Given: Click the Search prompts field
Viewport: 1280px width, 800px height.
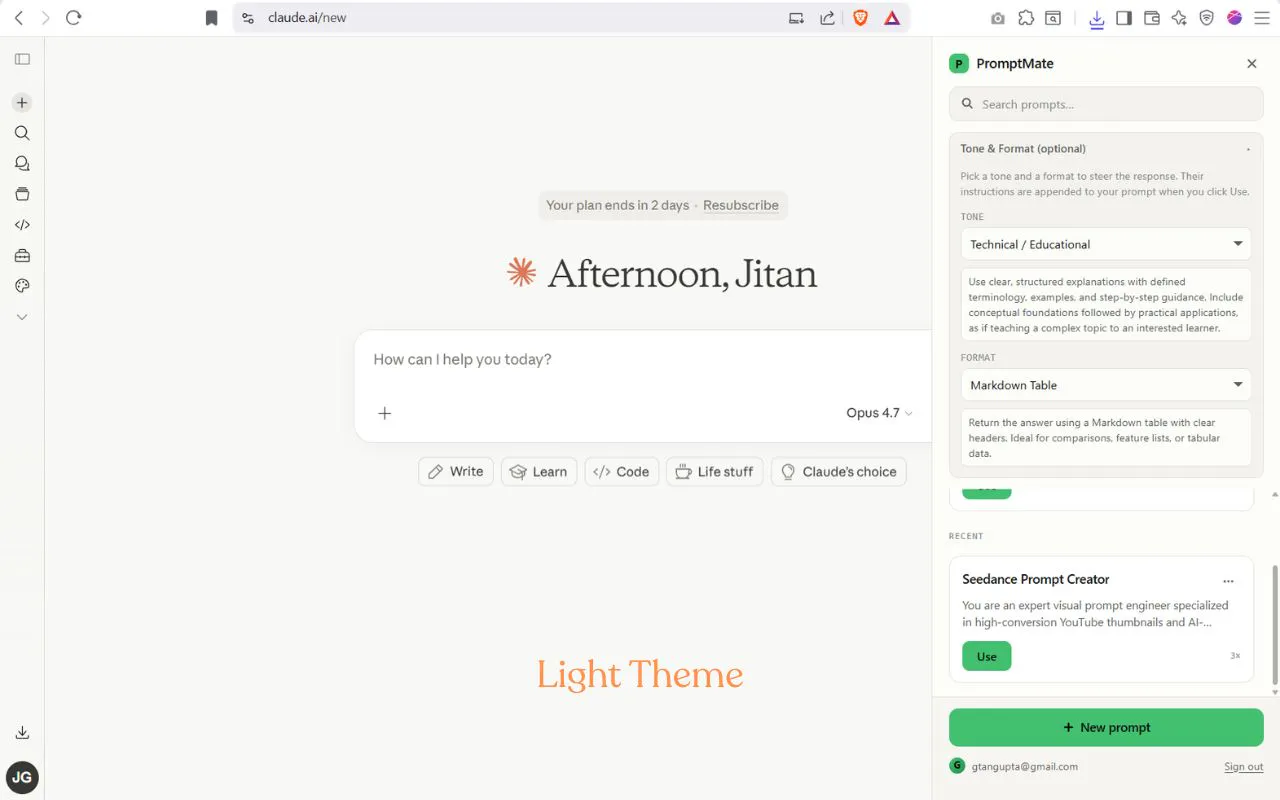Looking at the screenshot, I should (x=1106, y=104).
